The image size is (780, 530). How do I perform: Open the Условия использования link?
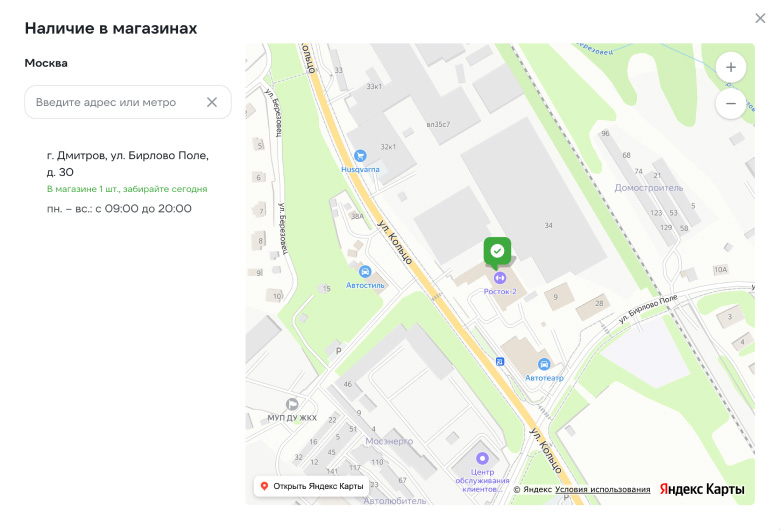click(x=602, y=489)
